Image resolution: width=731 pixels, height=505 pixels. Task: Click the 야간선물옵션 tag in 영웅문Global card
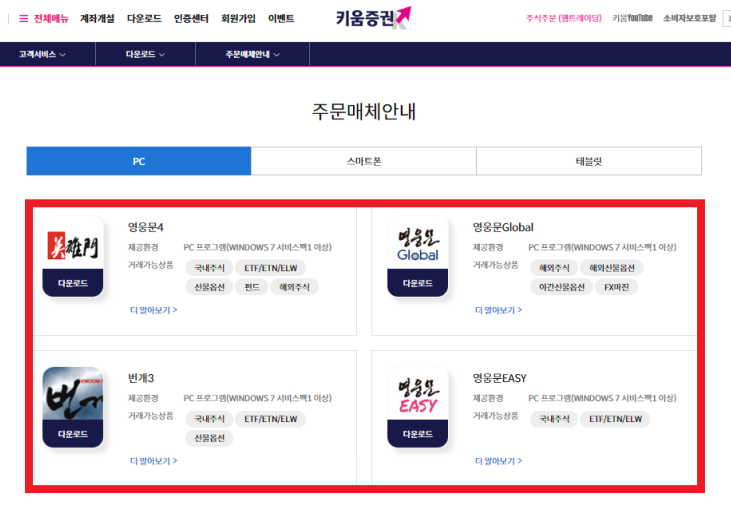click(562, 287)
